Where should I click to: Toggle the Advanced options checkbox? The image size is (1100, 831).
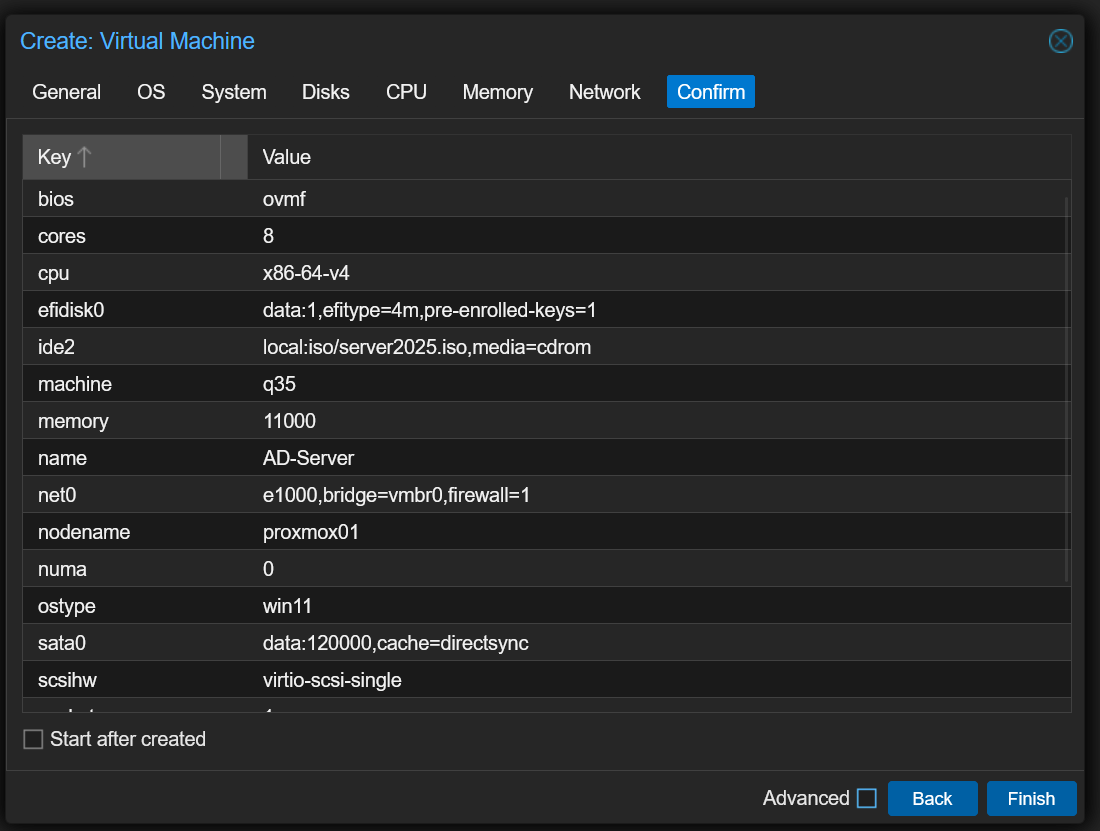click(x=867, y=798)
